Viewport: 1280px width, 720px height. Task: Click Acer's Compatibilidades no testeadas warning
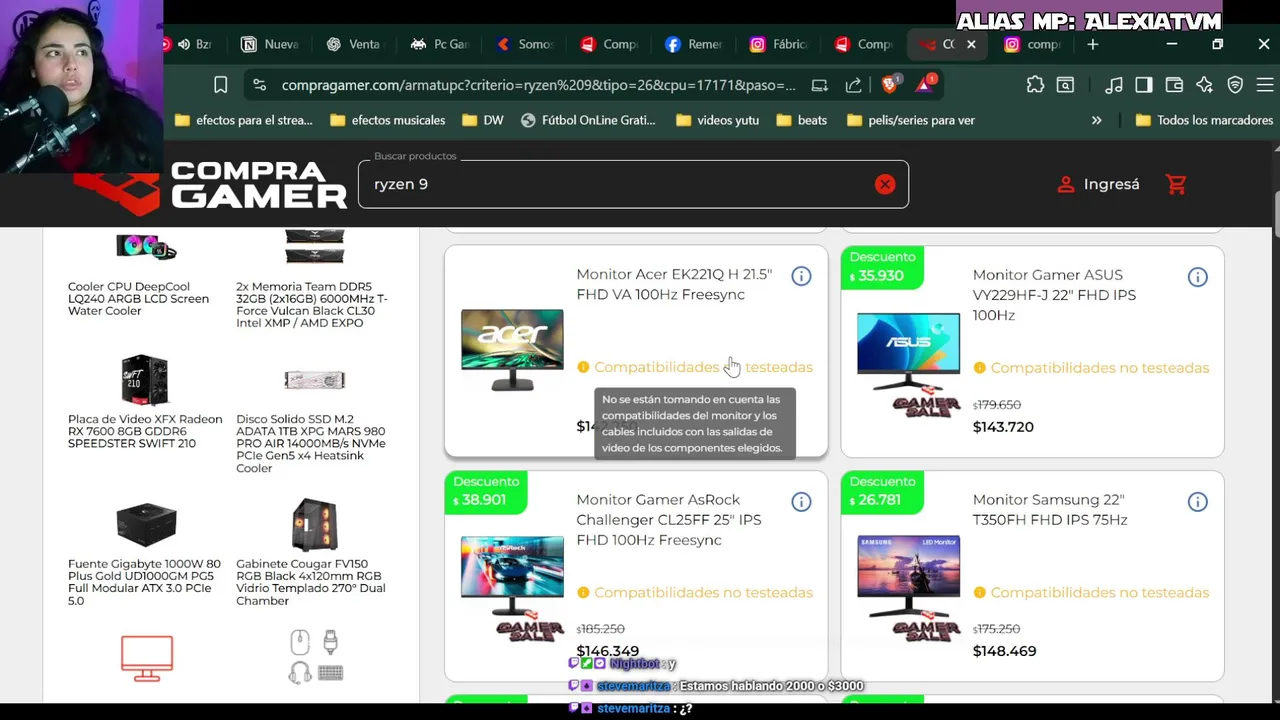(695, 367)
